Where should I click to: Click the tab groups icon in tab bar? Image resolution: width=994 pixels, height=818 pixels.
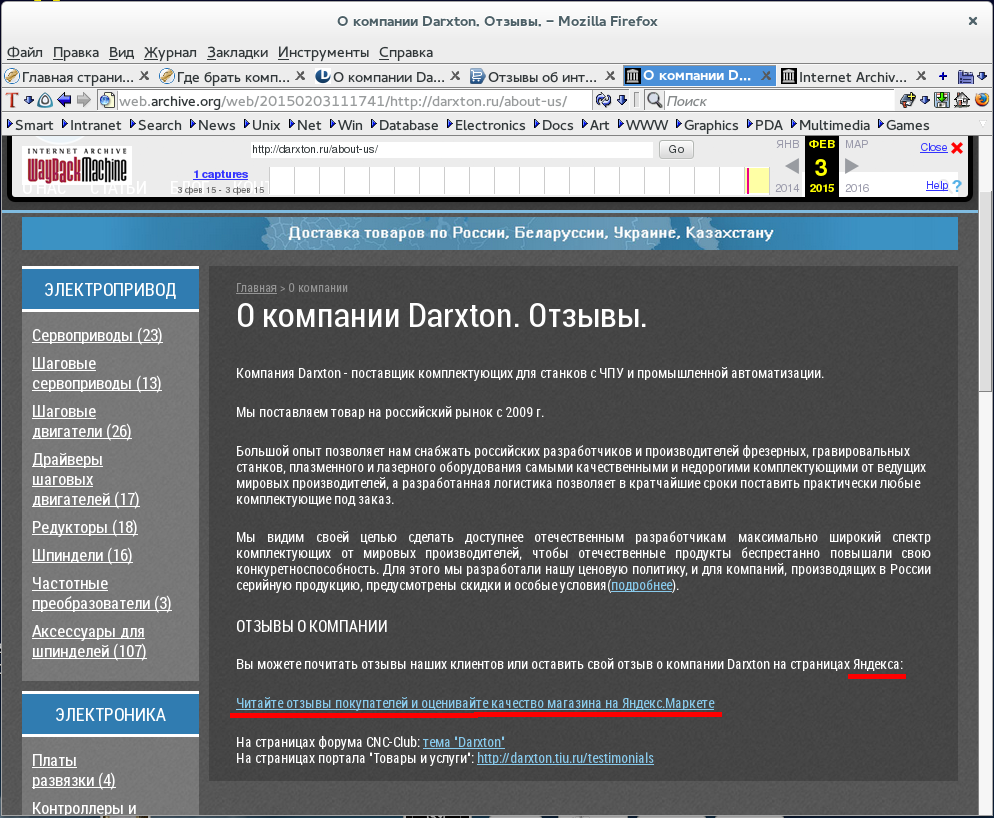[965, 77]
